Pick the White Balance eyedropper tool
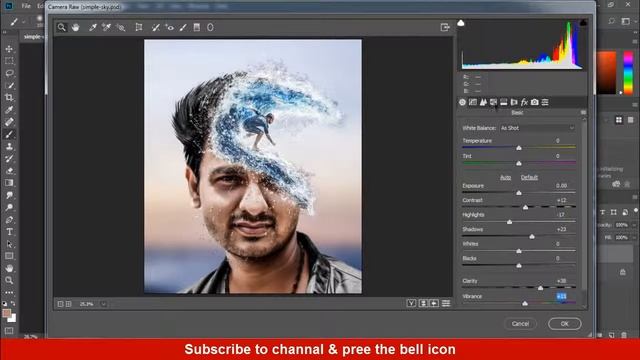The image size is (640, 360). (93, 27)
